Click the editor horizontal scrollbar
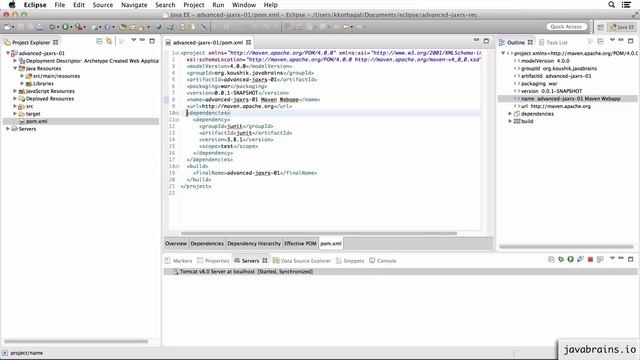This screenshot has height=360, width=640. pos(319,233)
